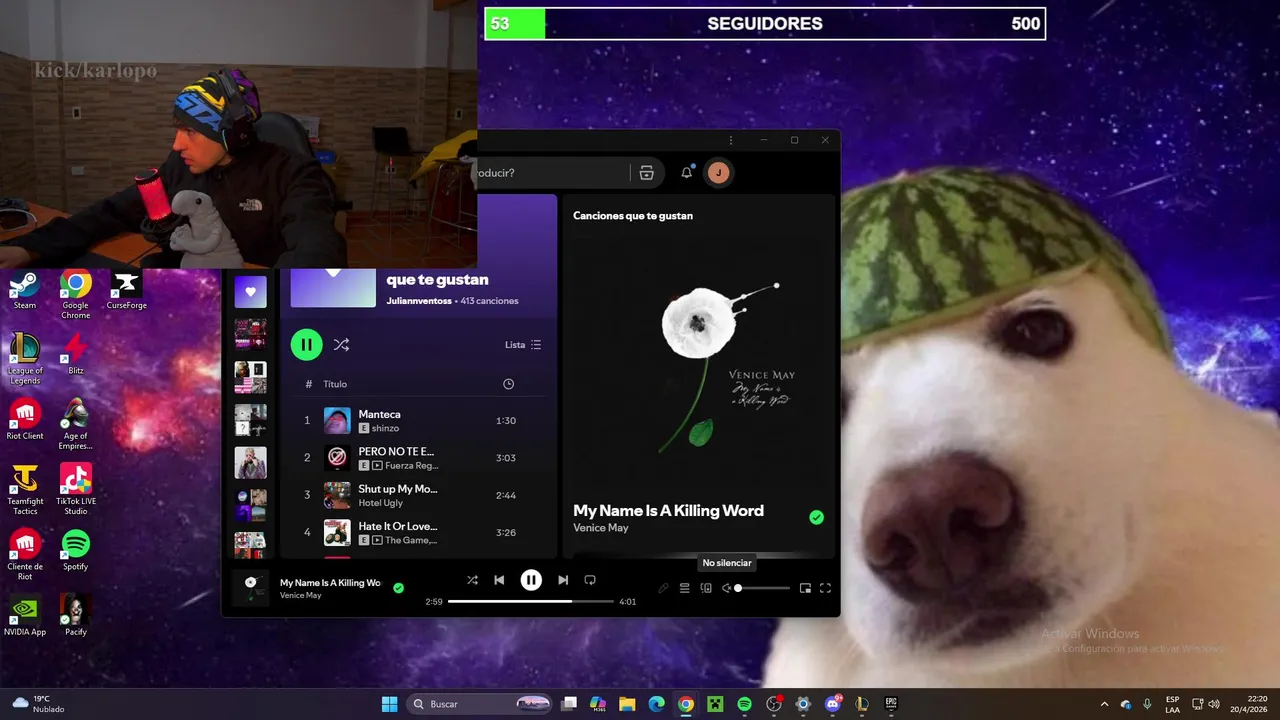Screen dimensions: 1280x720
Task: Open the third playlist cover in Spotify sidebar
Action: (250, 377)
